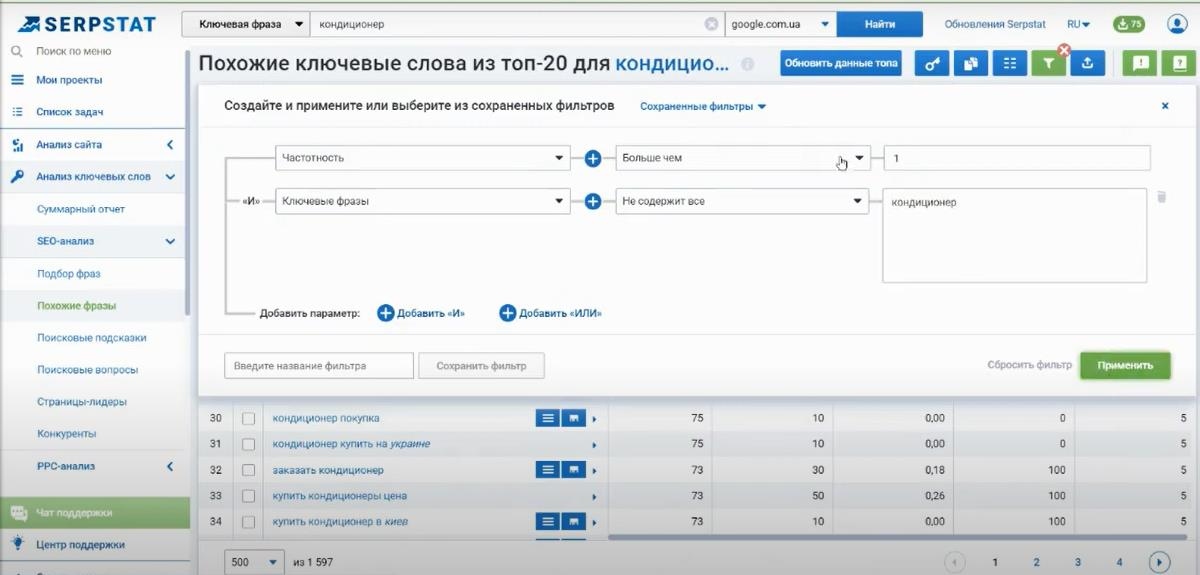Clear the search field with the X icon
This screenshot has height=575, width=1200.
tap(711, 24)
